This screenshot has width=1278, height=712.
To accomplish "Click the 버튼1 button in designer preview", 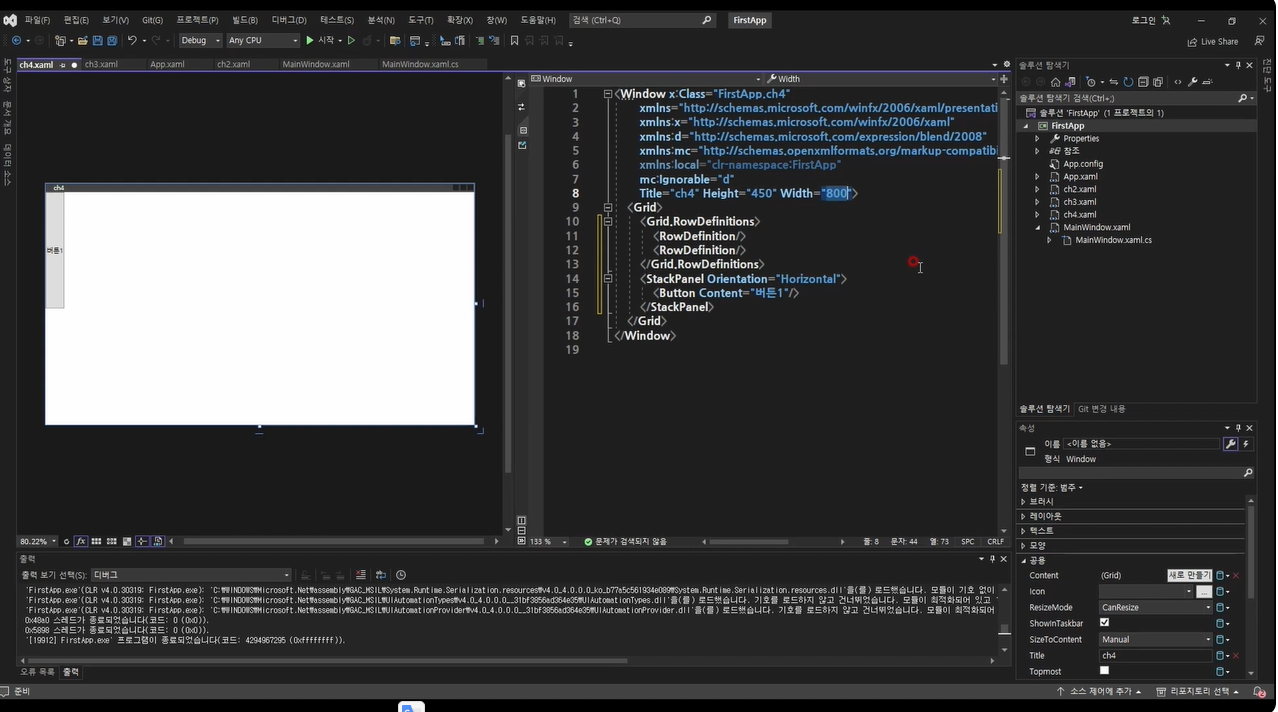I will pos(55,250).
